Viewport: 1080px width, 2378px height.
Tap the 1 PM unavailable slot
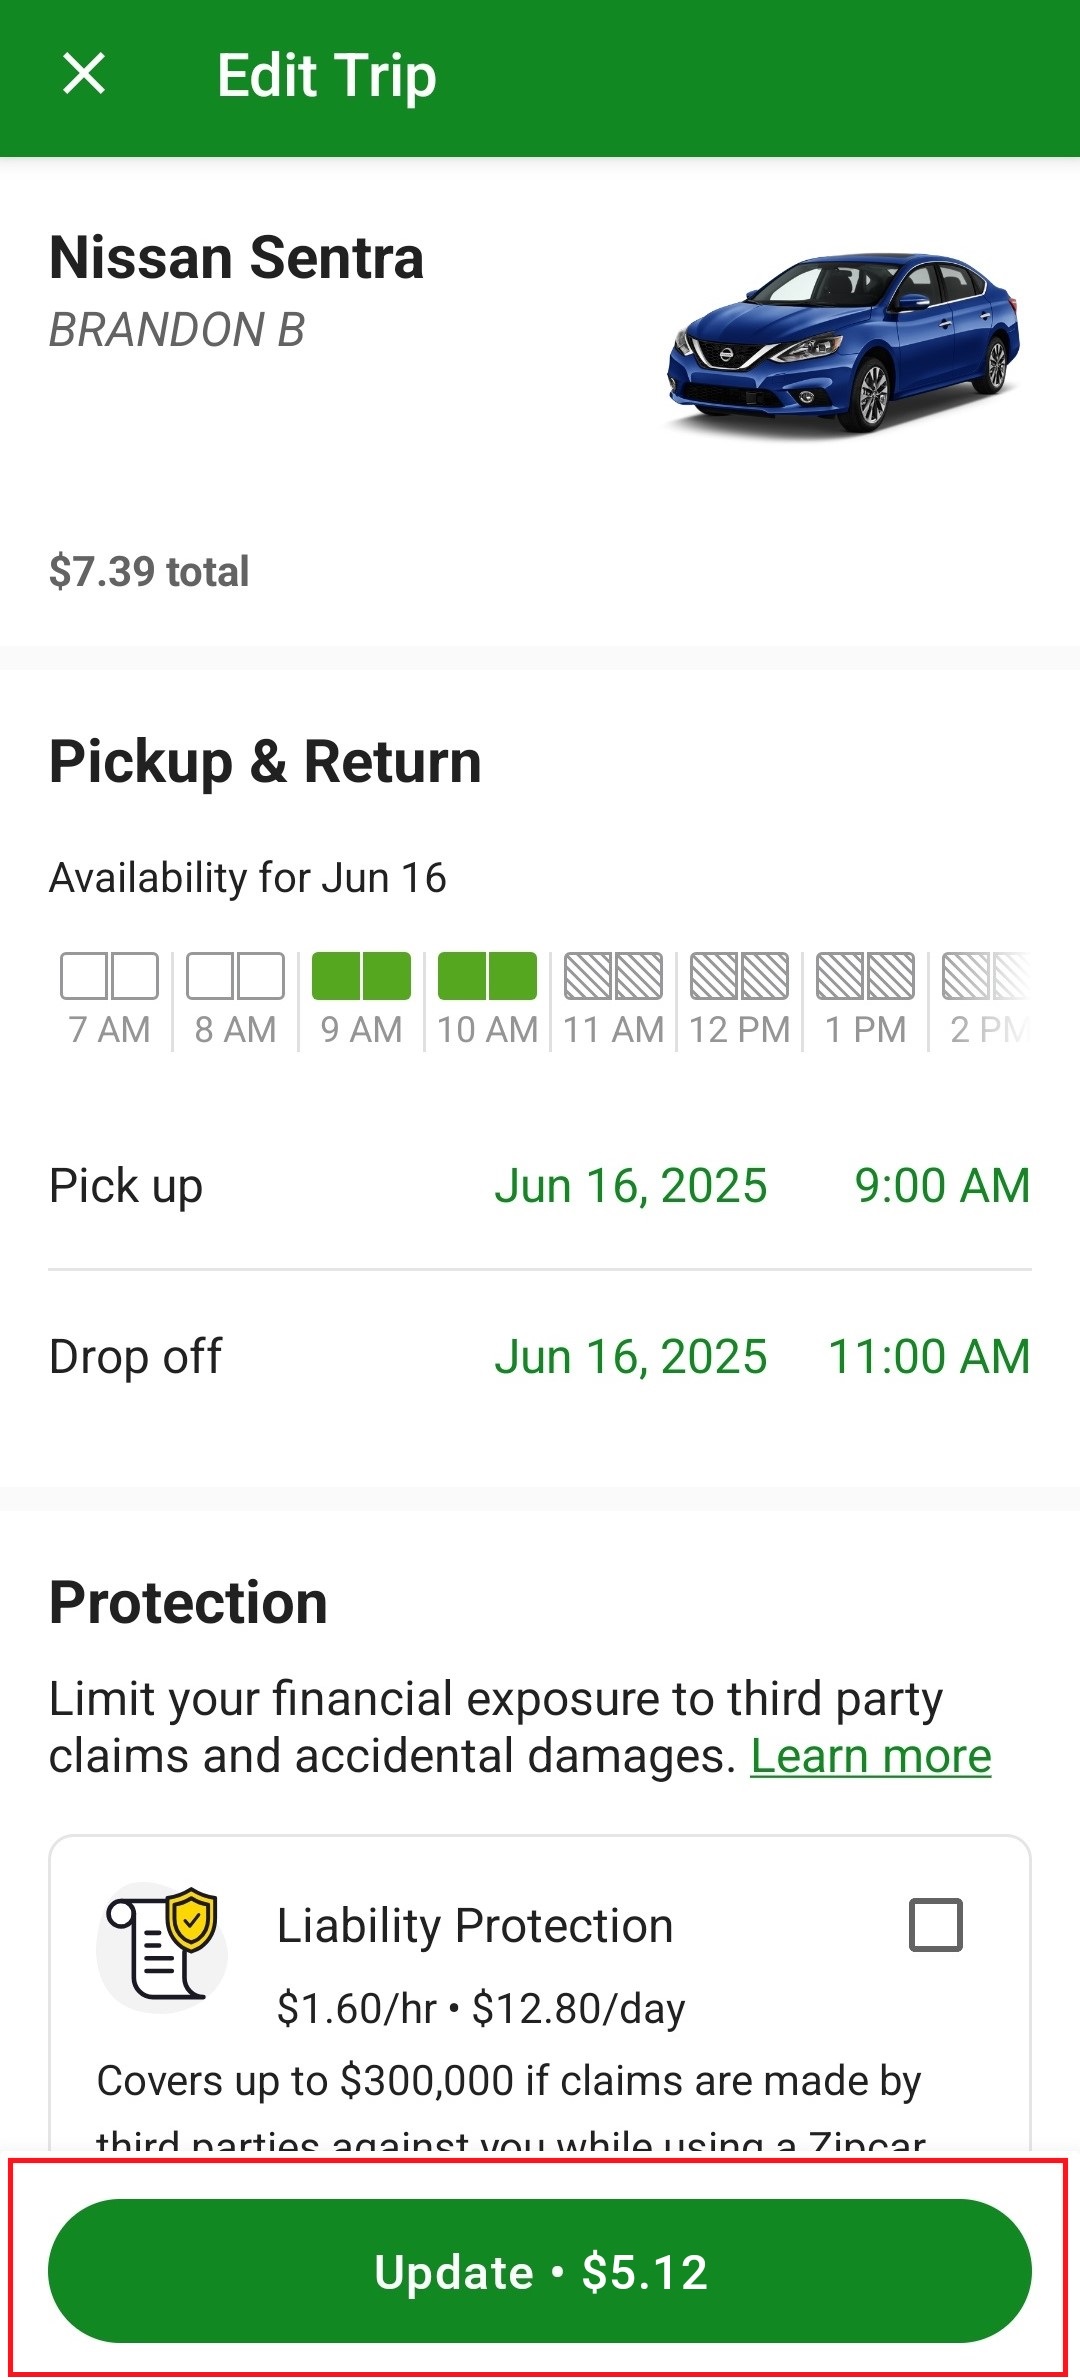pyautogui.click(x=865, y=977)
